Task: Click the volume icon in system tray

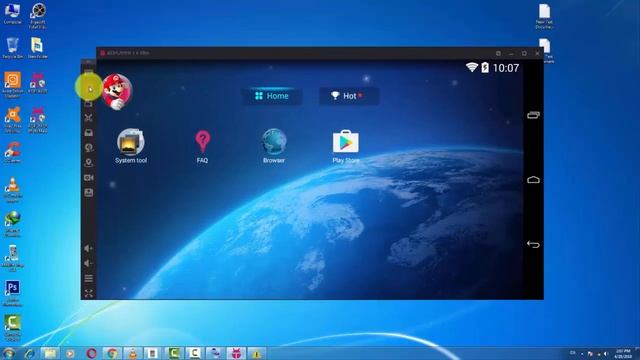Action: [x=606, y=353]
